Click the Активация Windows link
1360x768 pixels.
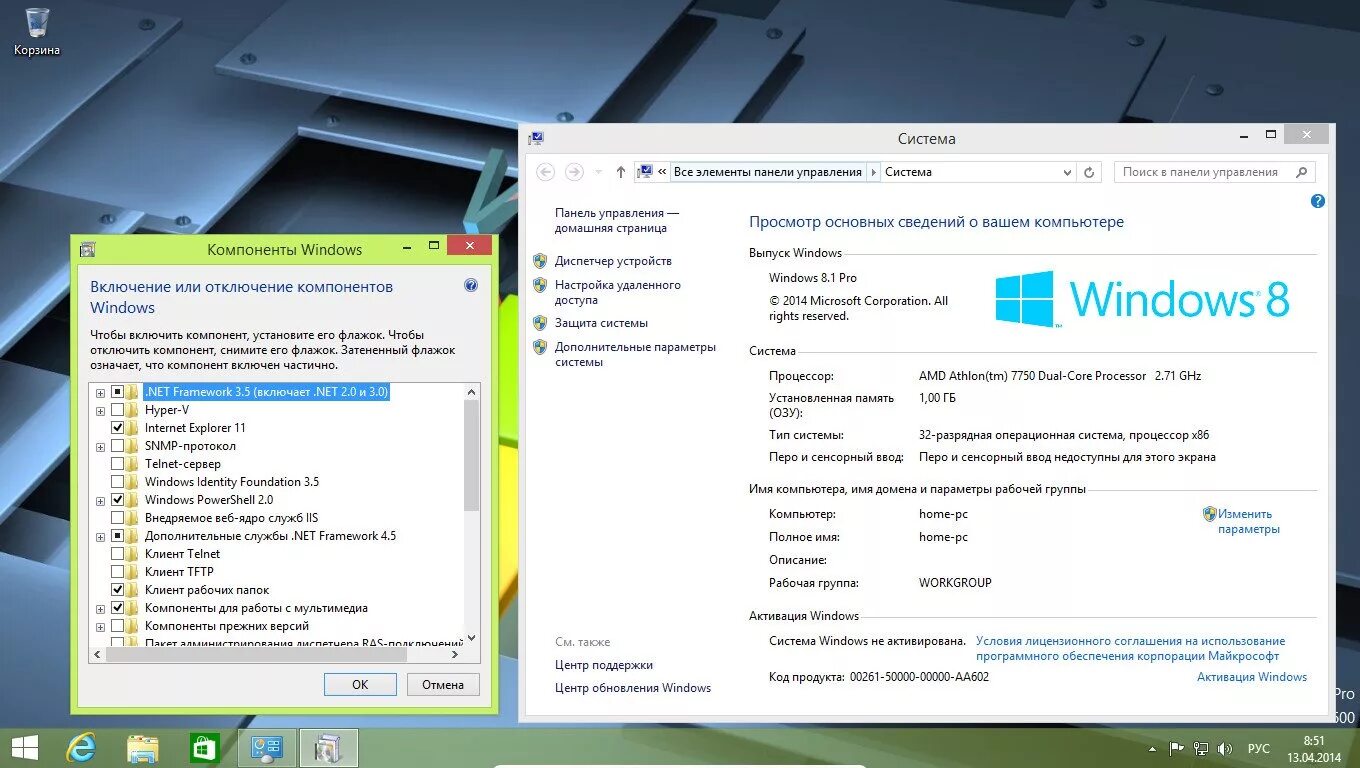[x=1252, y=677]
